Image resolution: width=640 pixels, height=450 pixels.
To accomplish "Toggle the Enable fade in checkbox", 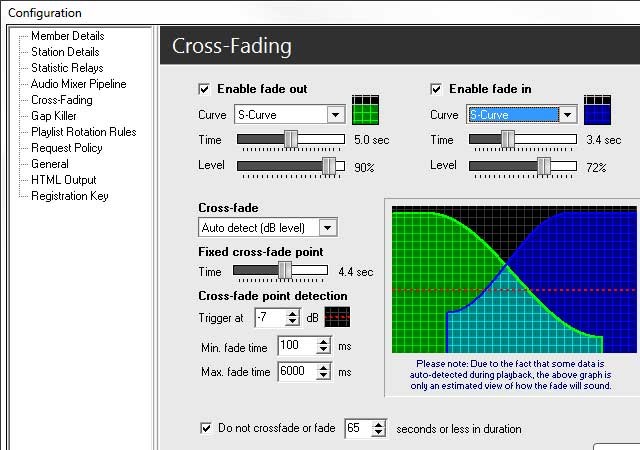I will click(436, 89).
